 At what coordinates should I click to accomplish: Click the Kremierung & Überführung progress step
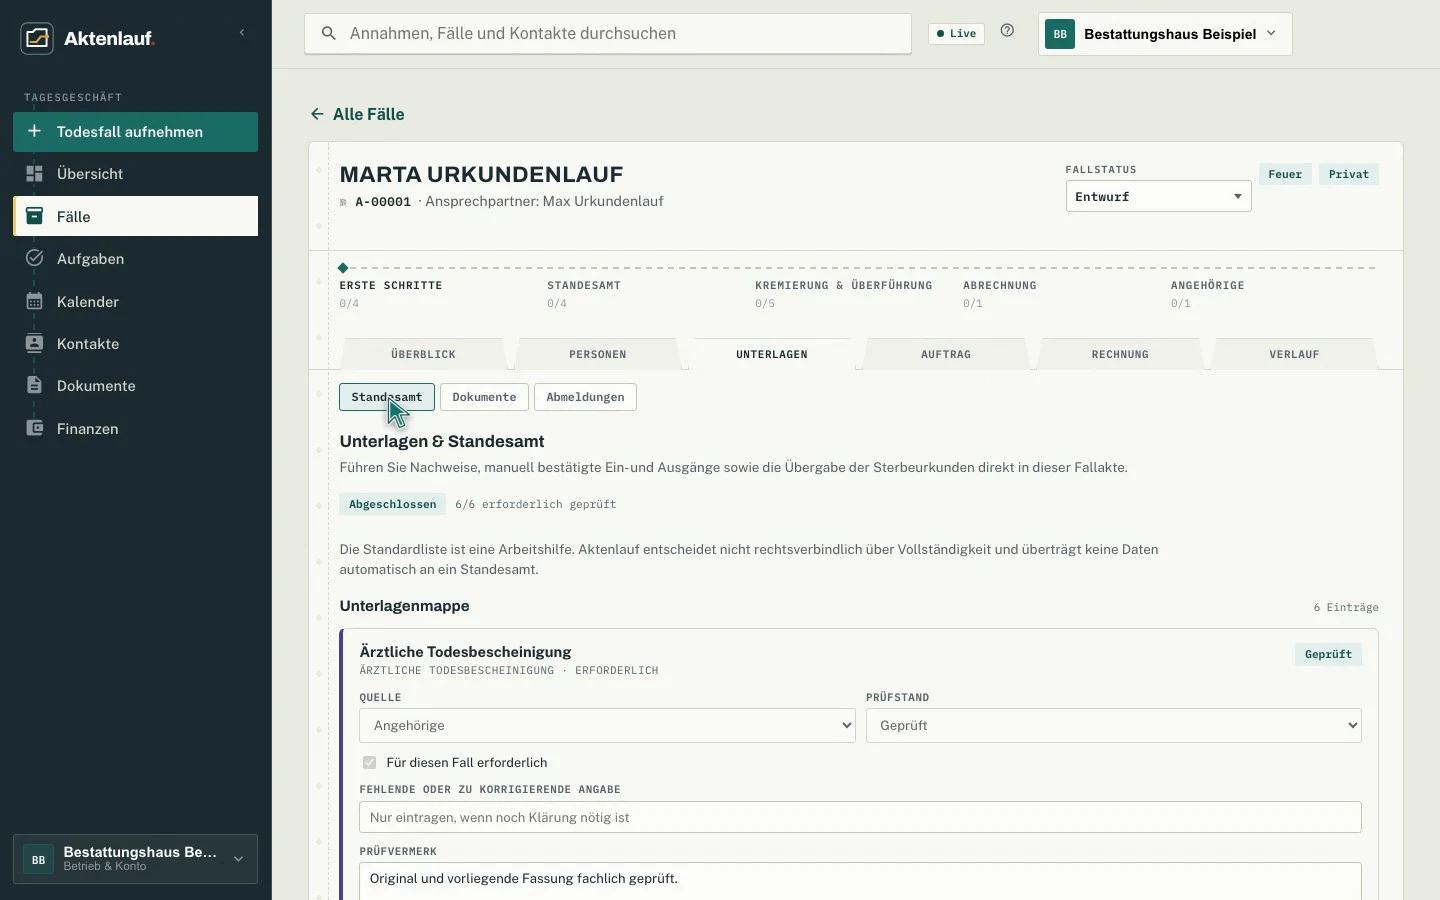844,294
